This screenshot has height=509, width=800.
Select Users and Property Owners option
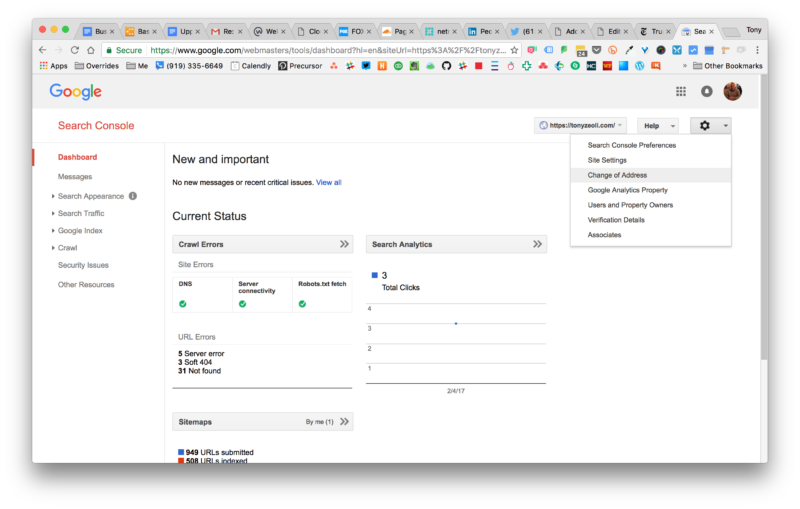[630, 205]
